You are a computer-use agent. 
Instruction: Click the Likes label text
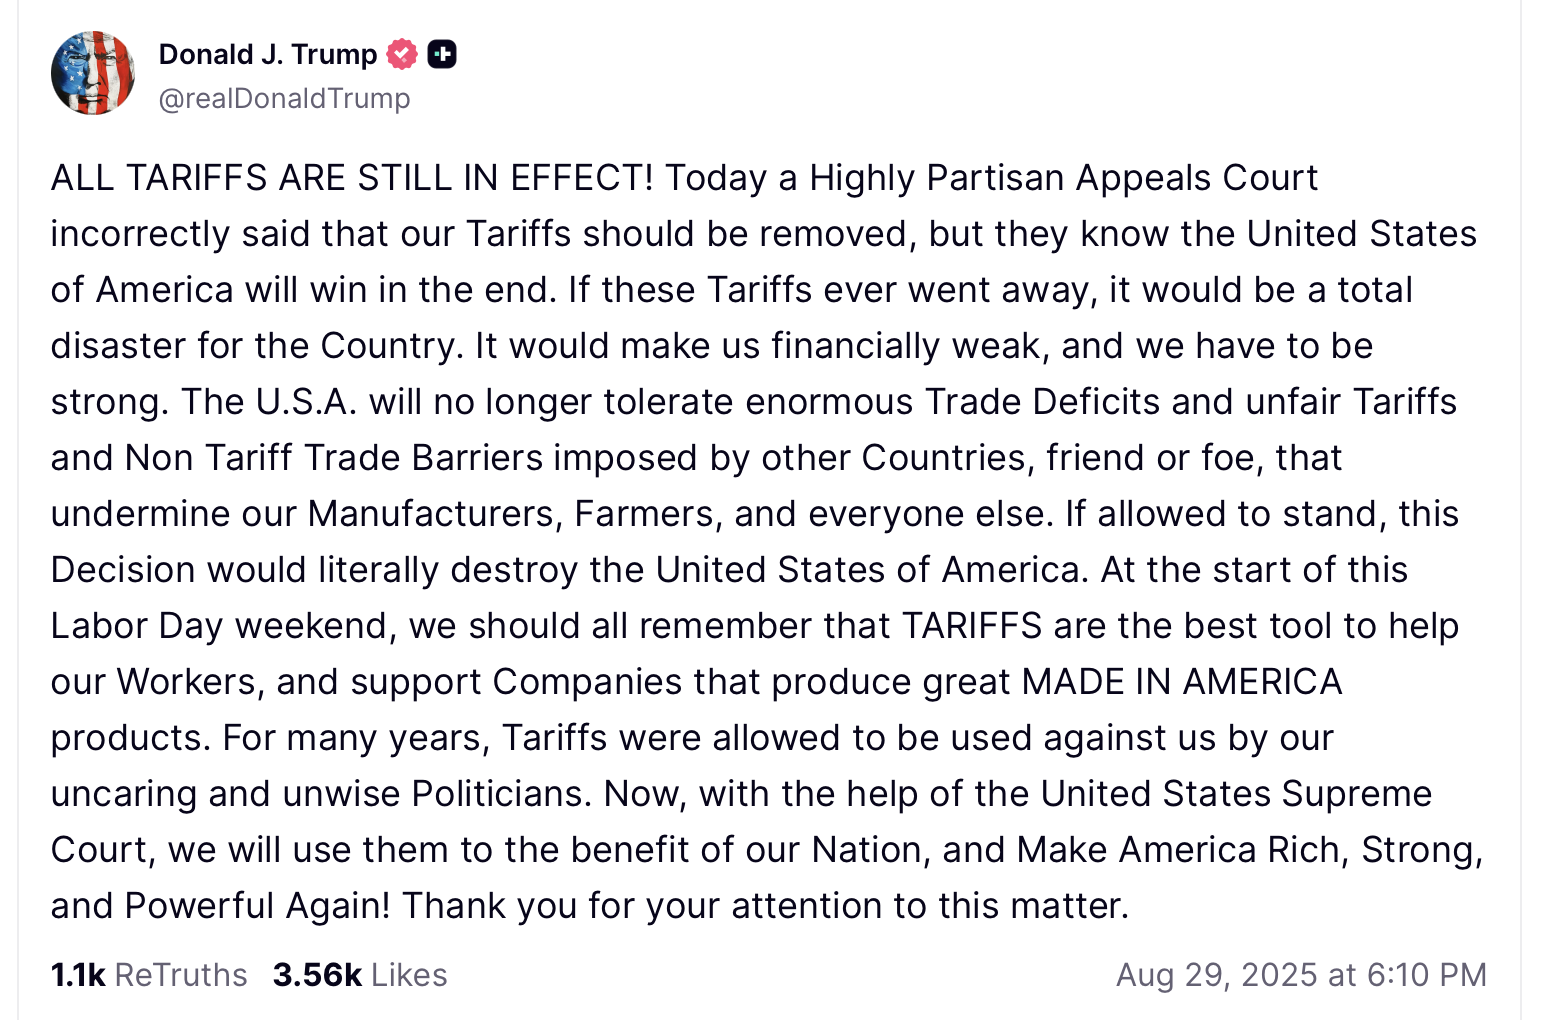(x=409, y=975)
